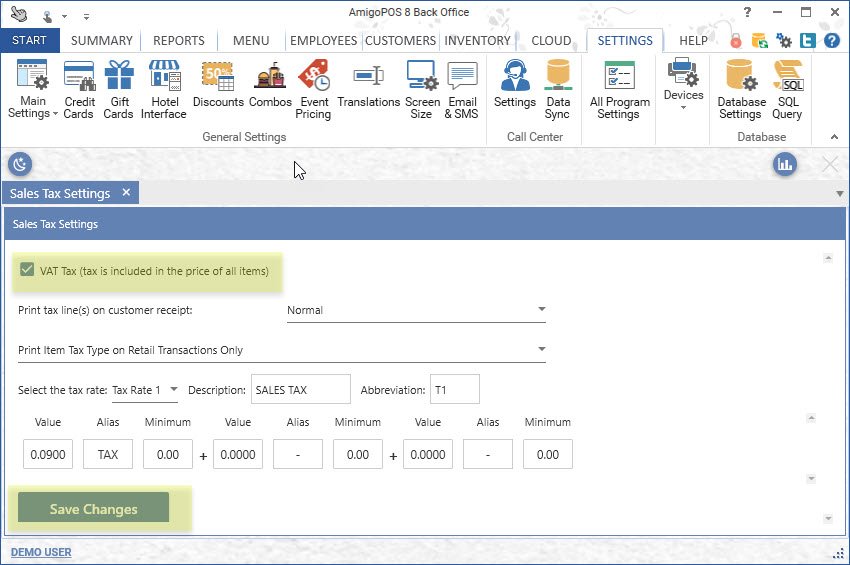Viewport: 850px width, 565px height.
Task: Open Event Pricing settings
Action: pos(314,90)
